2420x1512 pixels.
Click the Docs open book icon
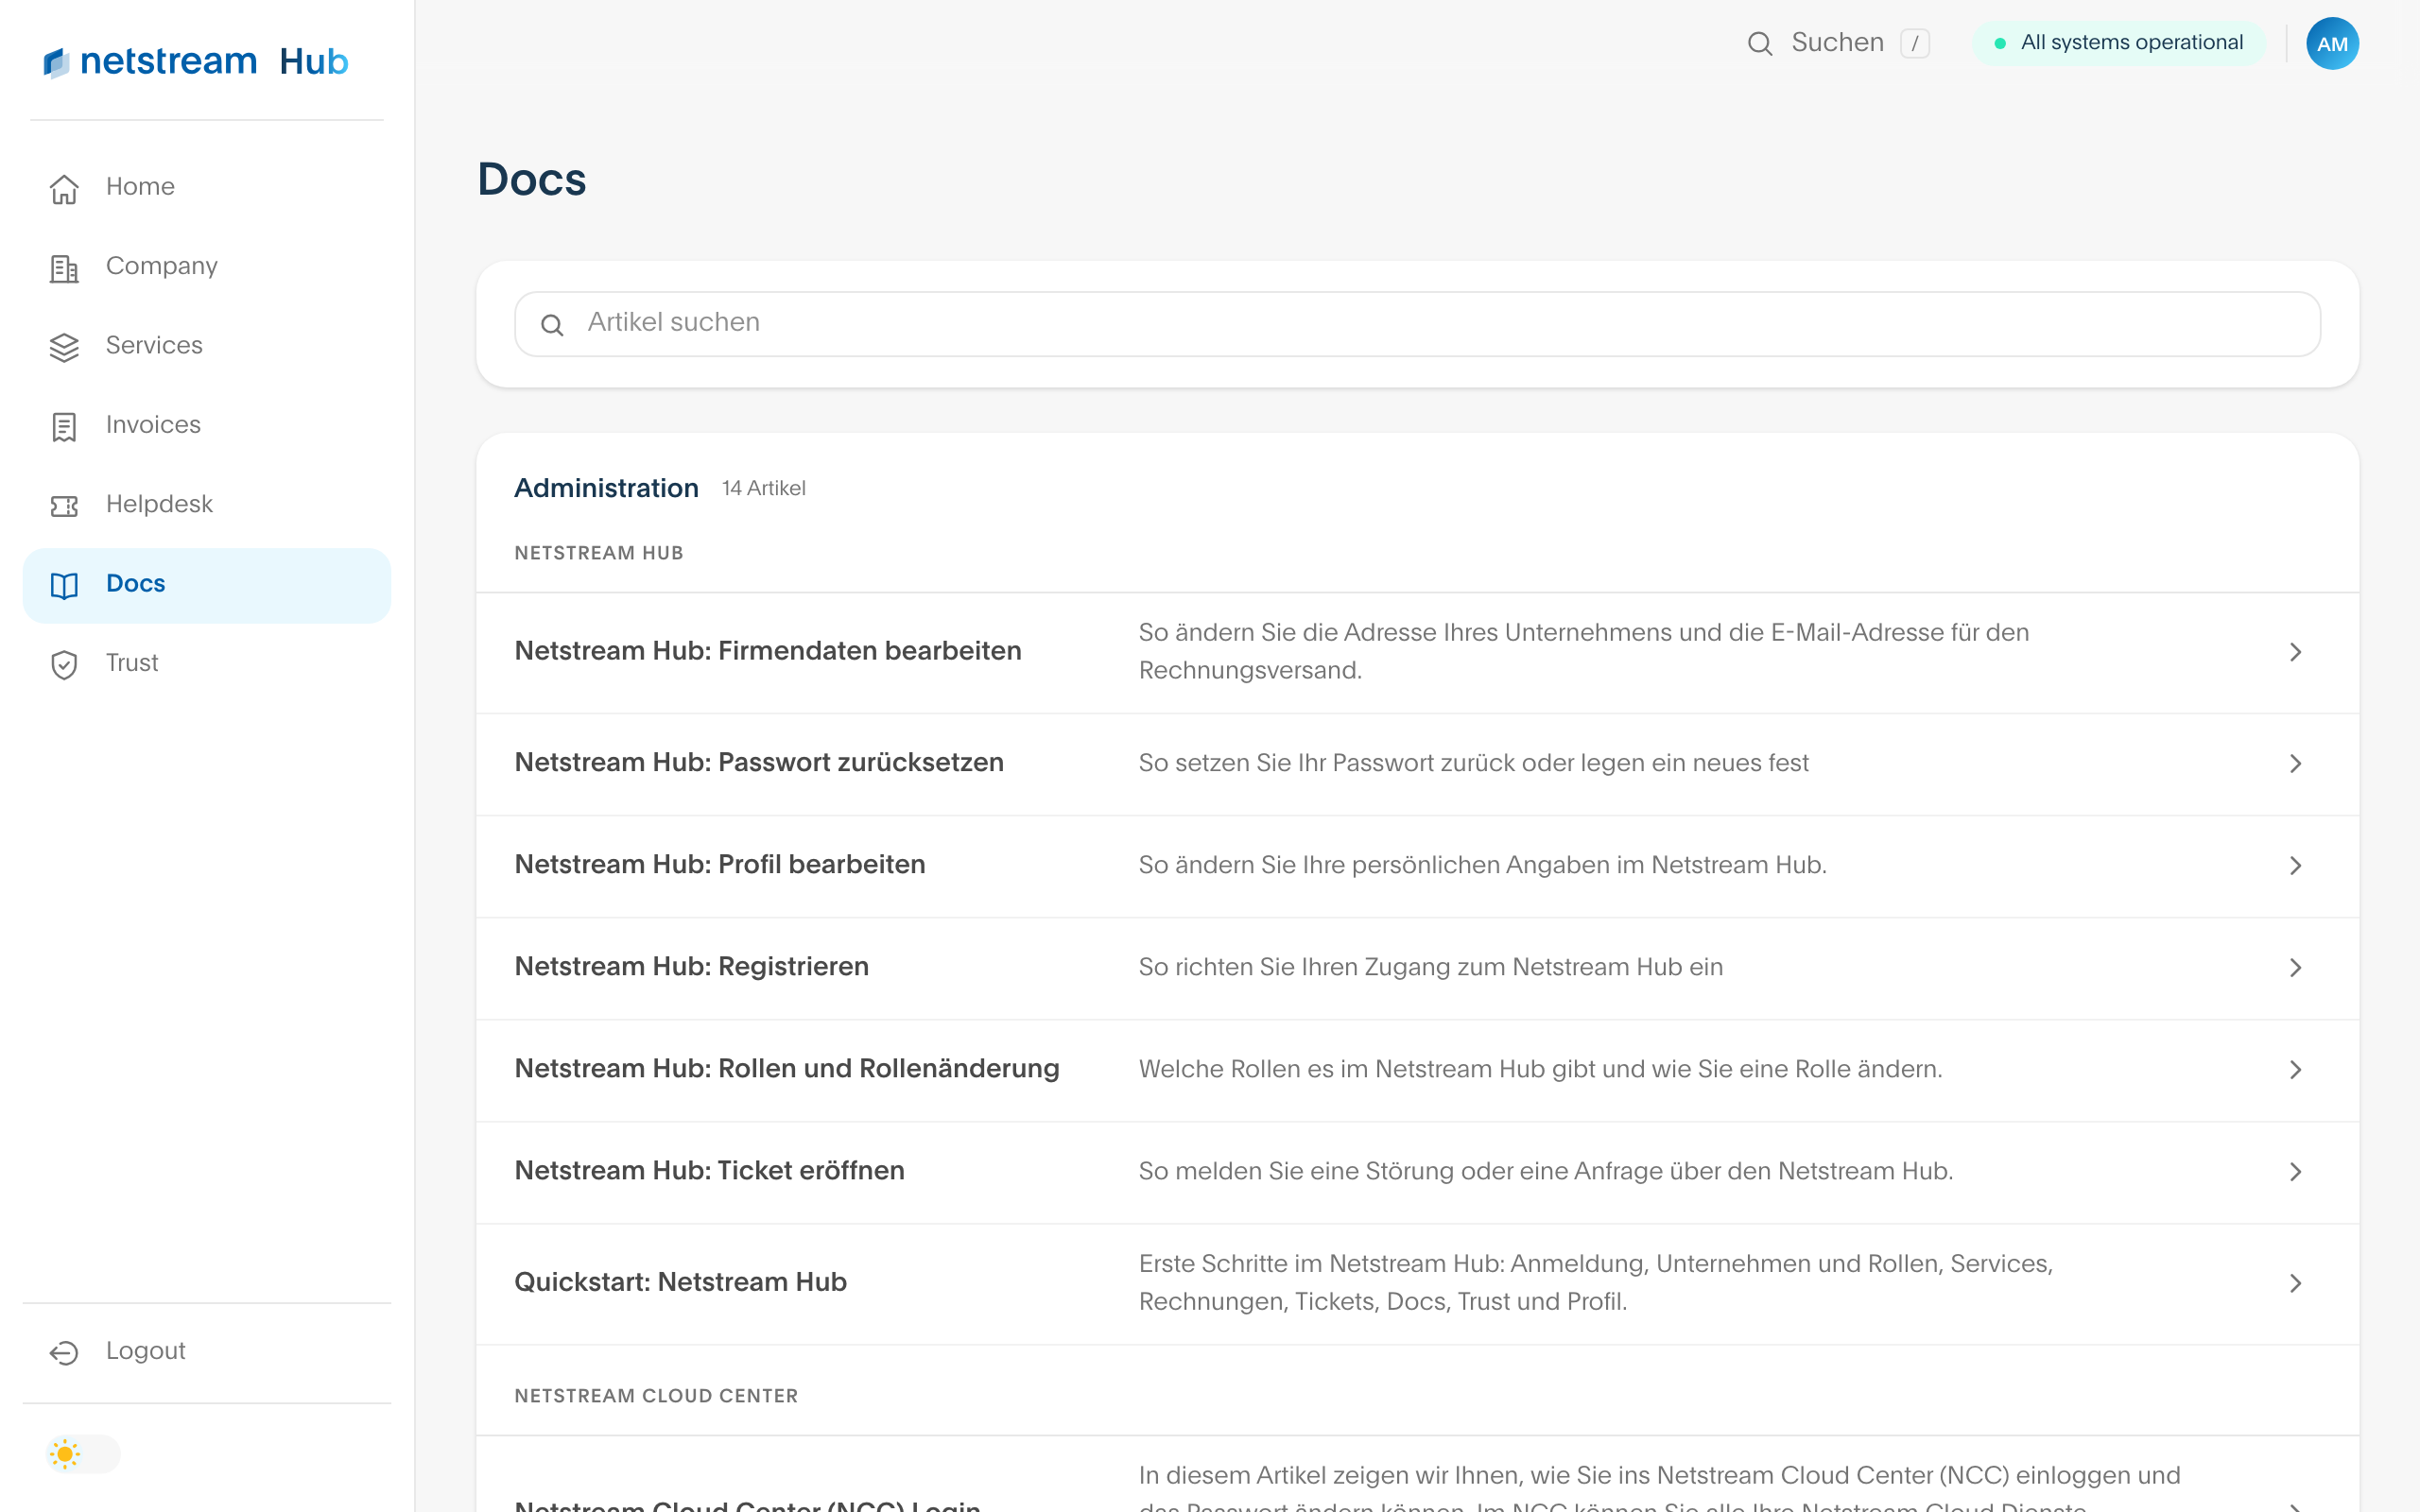(x=64, y=585)
